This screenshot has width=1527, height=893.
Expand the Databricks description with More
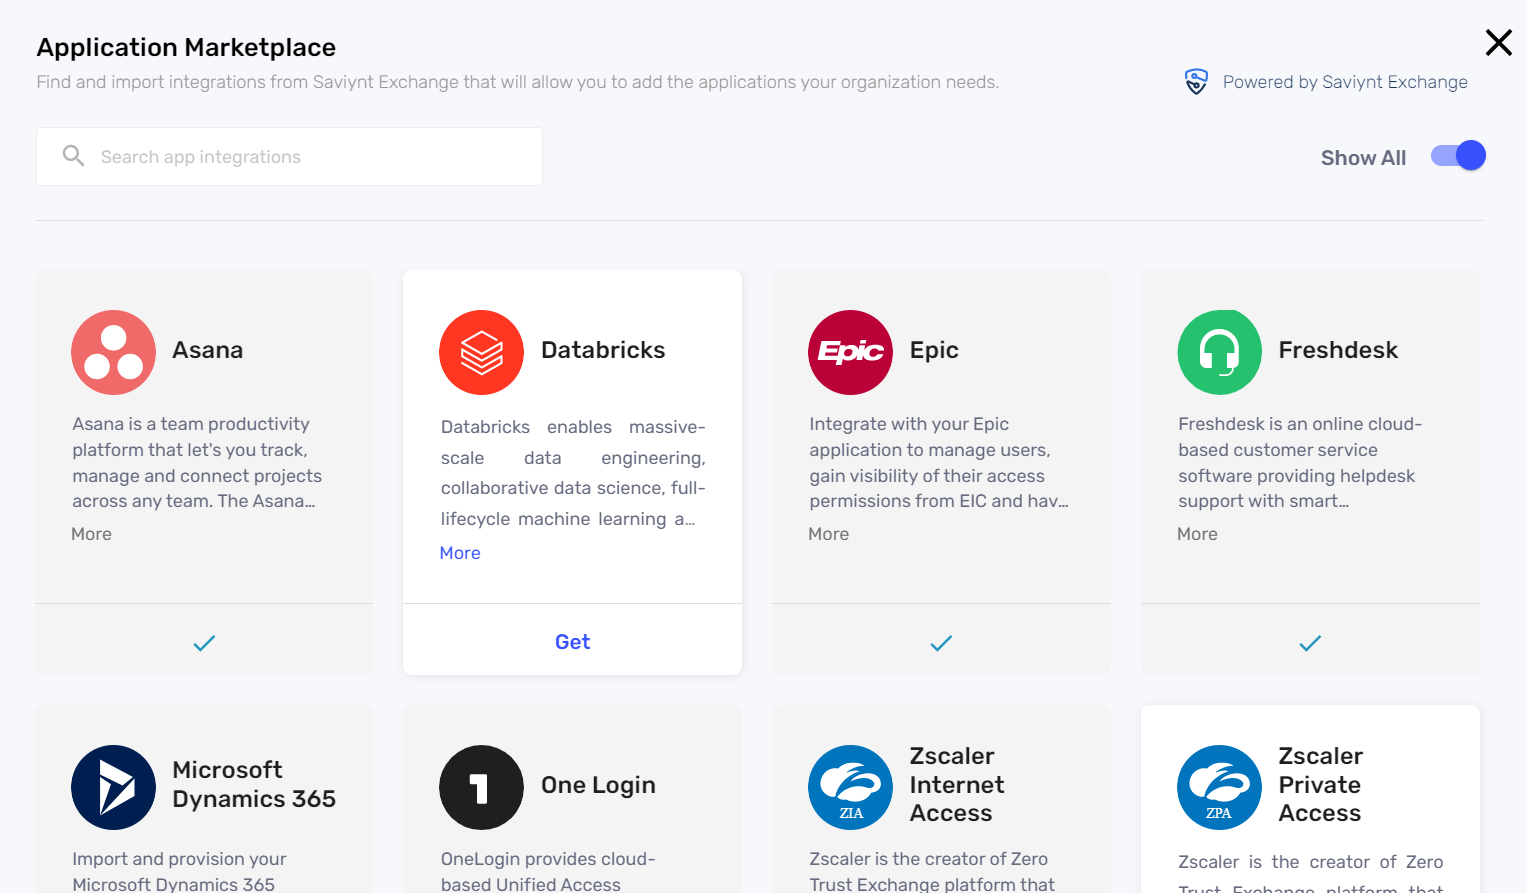(459, 552)
